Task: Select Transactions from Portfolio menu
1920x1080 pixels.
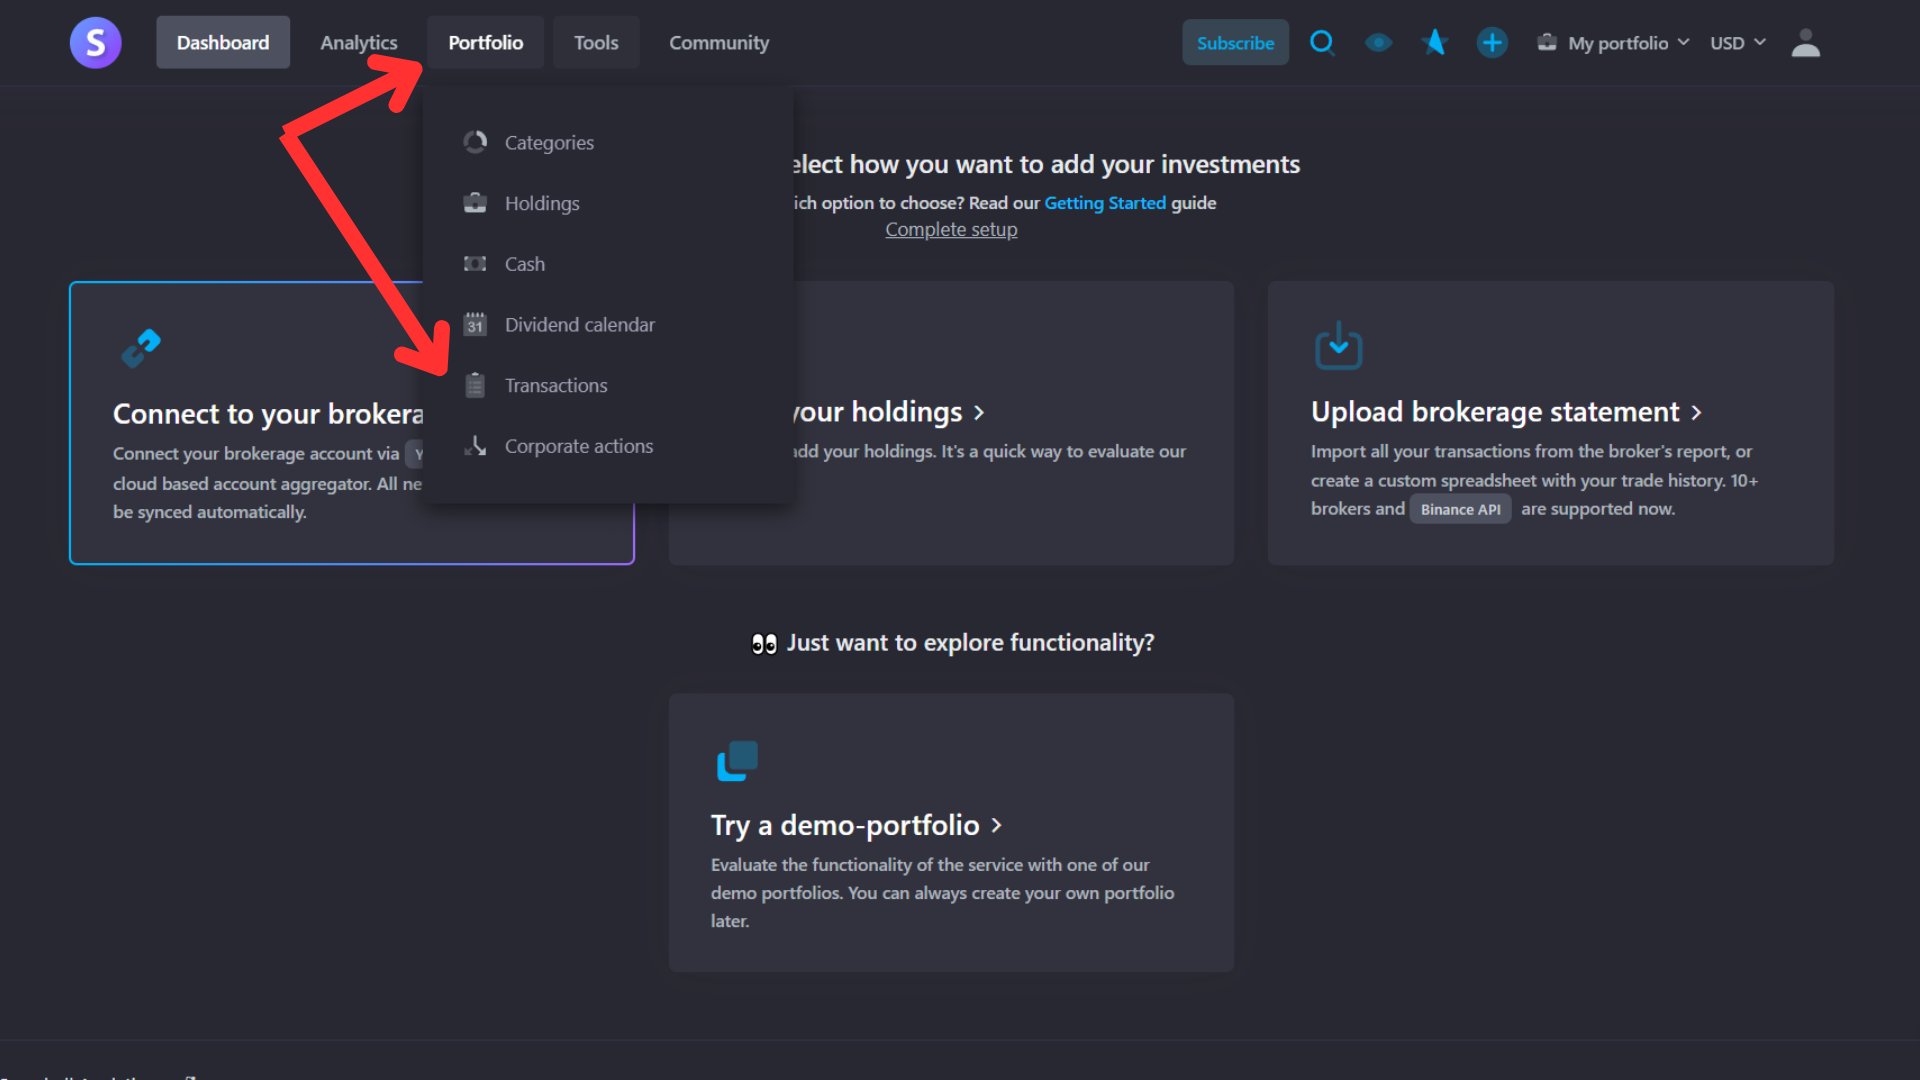Action: tap(556, 386)
